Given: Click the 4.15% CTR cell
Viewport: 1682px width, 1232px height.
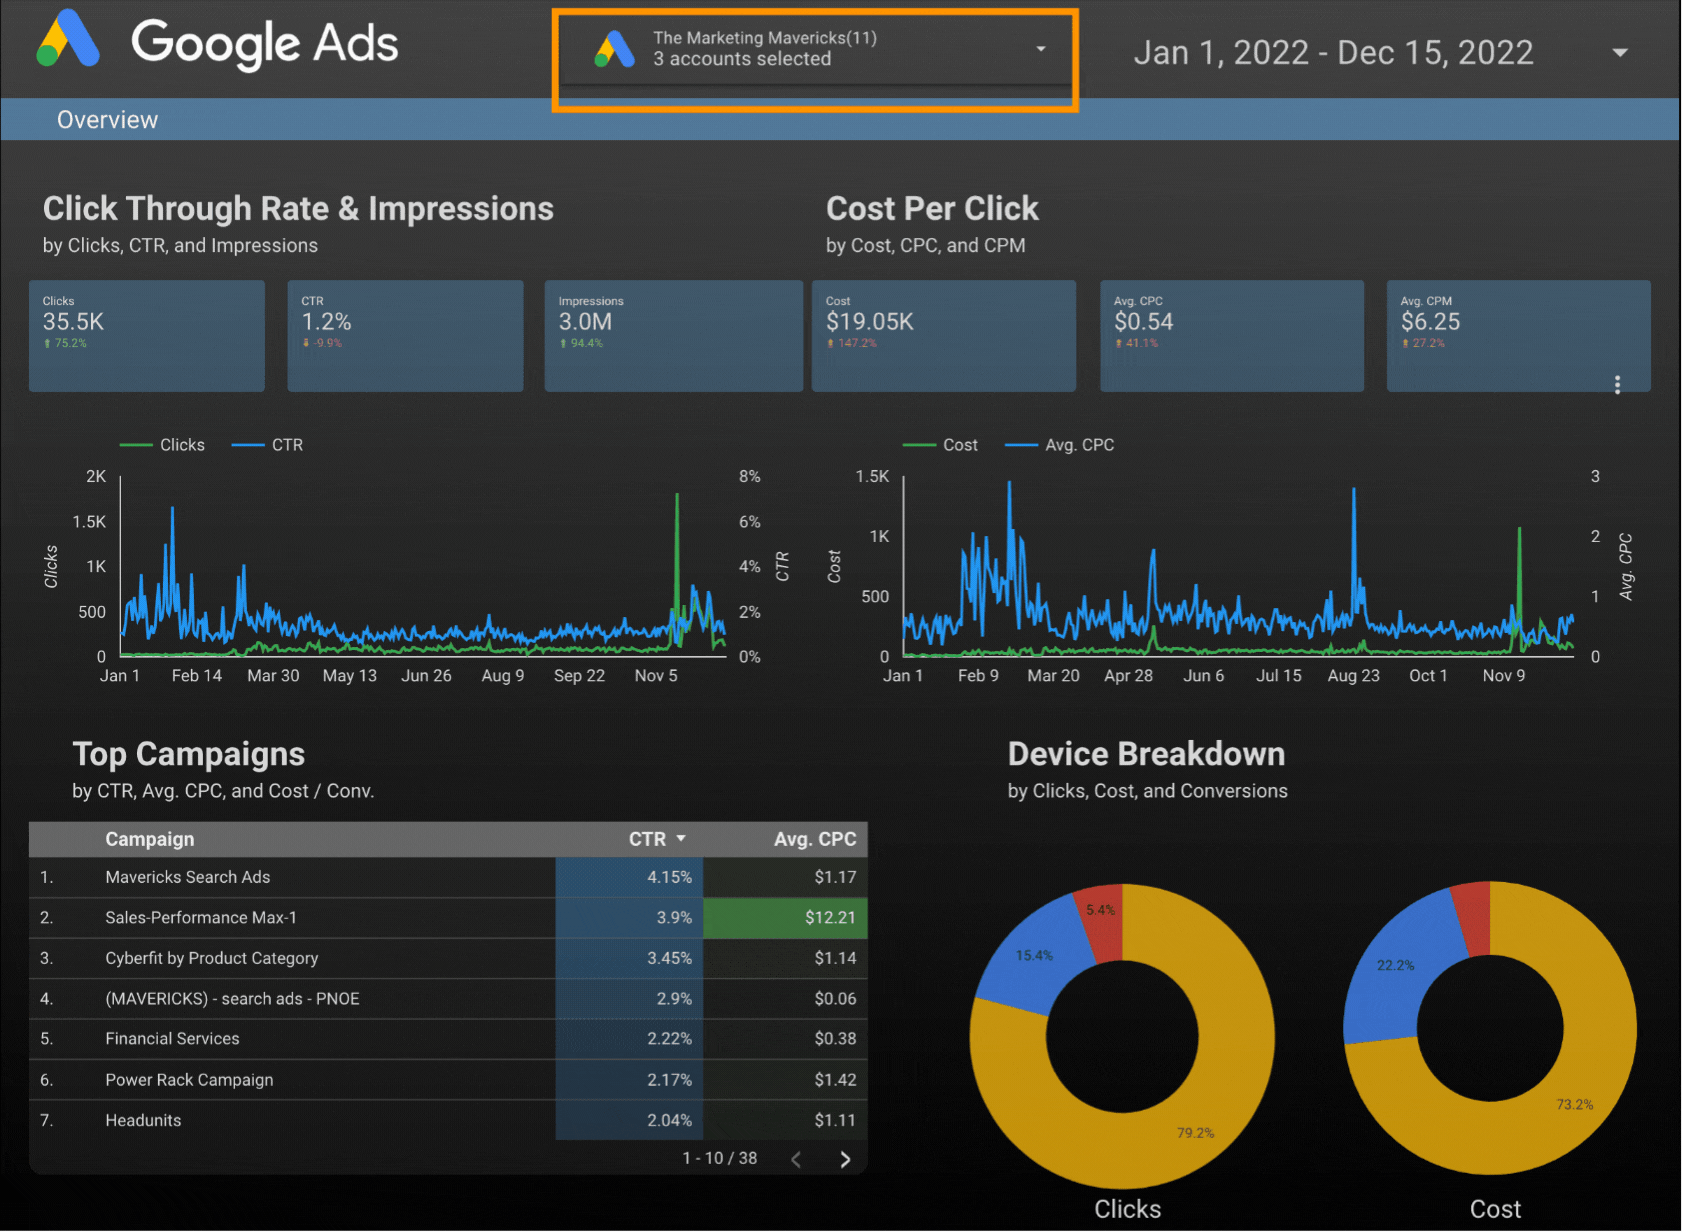Looking at the screenshot, I should [x=629, y=877].
